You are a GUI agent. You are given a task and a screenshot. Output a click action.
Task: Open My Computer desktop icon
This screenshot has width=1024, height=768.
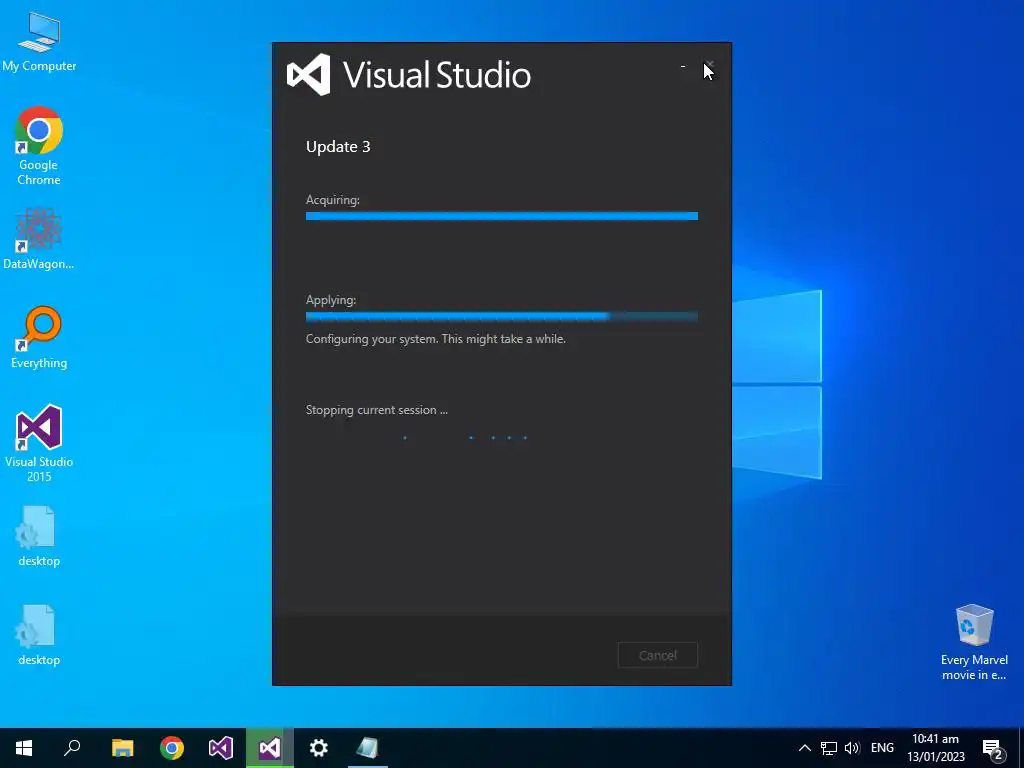39,41
